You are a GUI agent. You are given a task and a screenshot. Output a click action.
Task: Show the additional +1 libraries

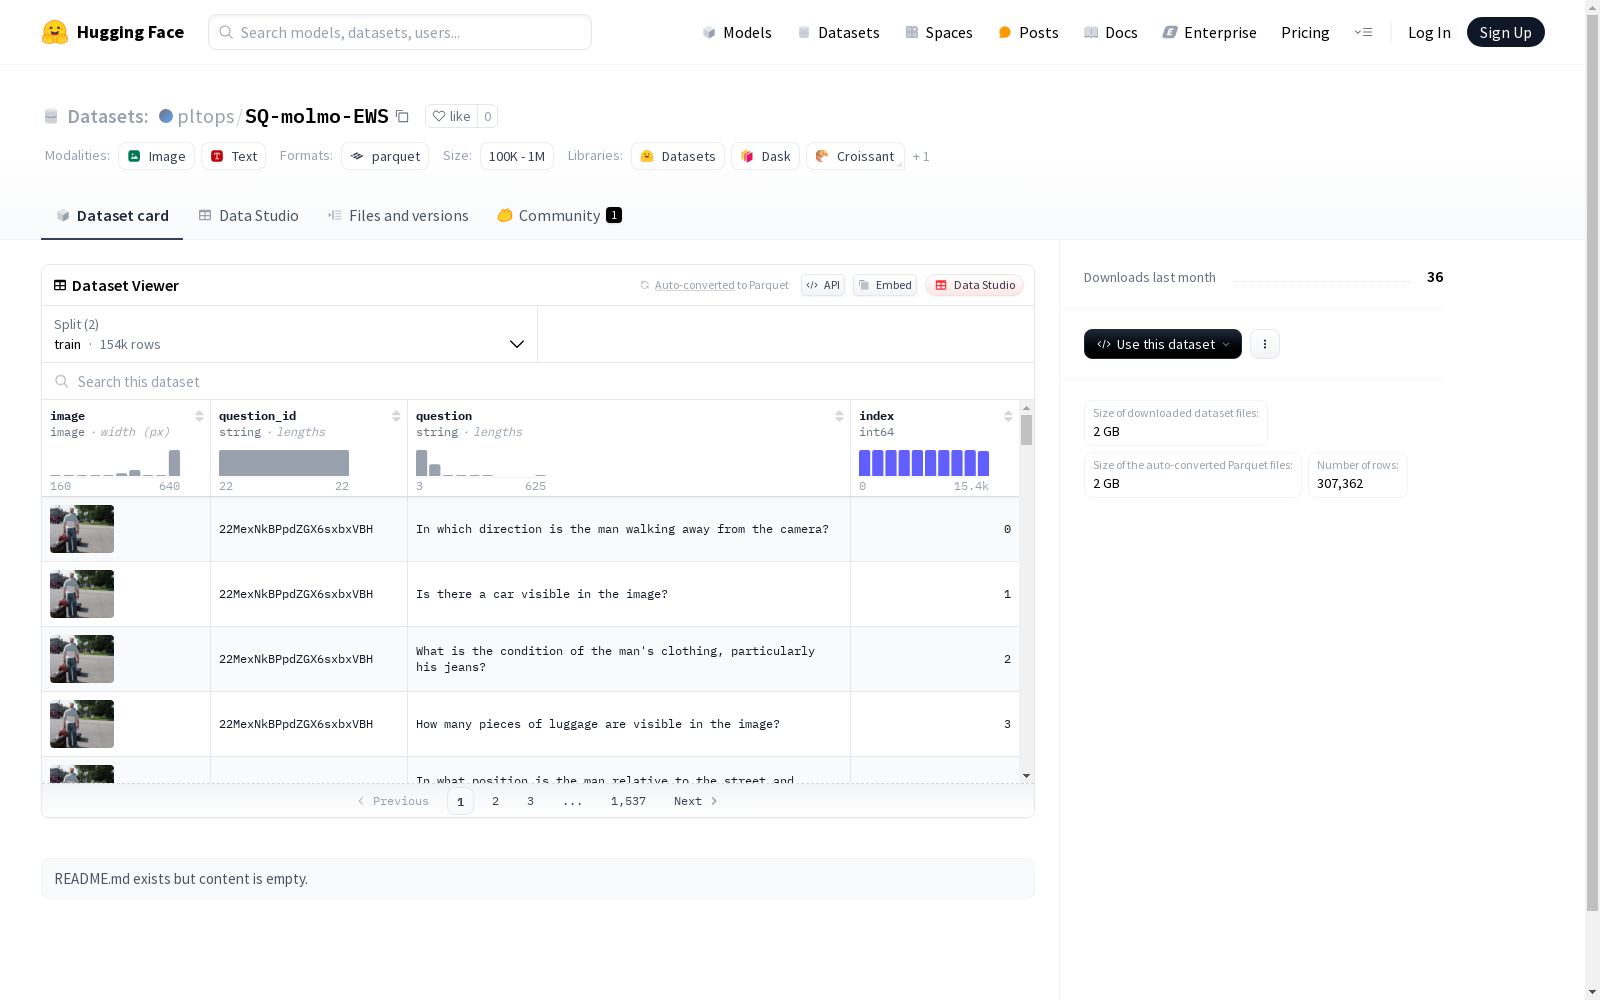[921, 156]
